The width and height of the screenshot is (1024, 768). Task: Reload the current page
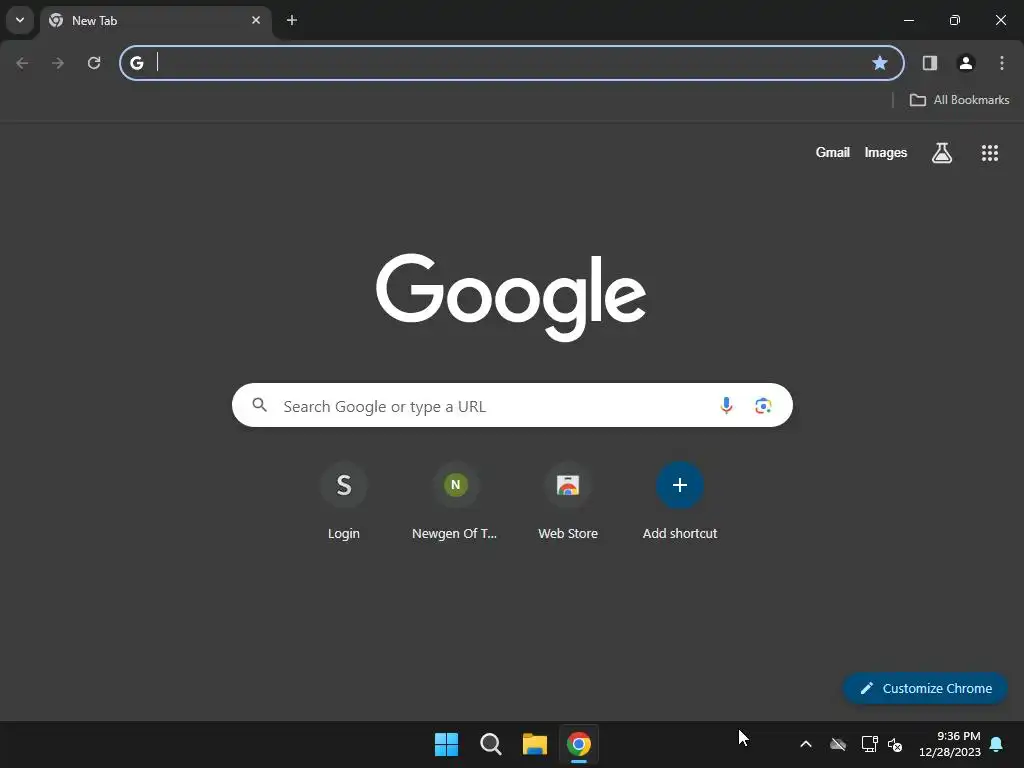click(x=94, y=63)
